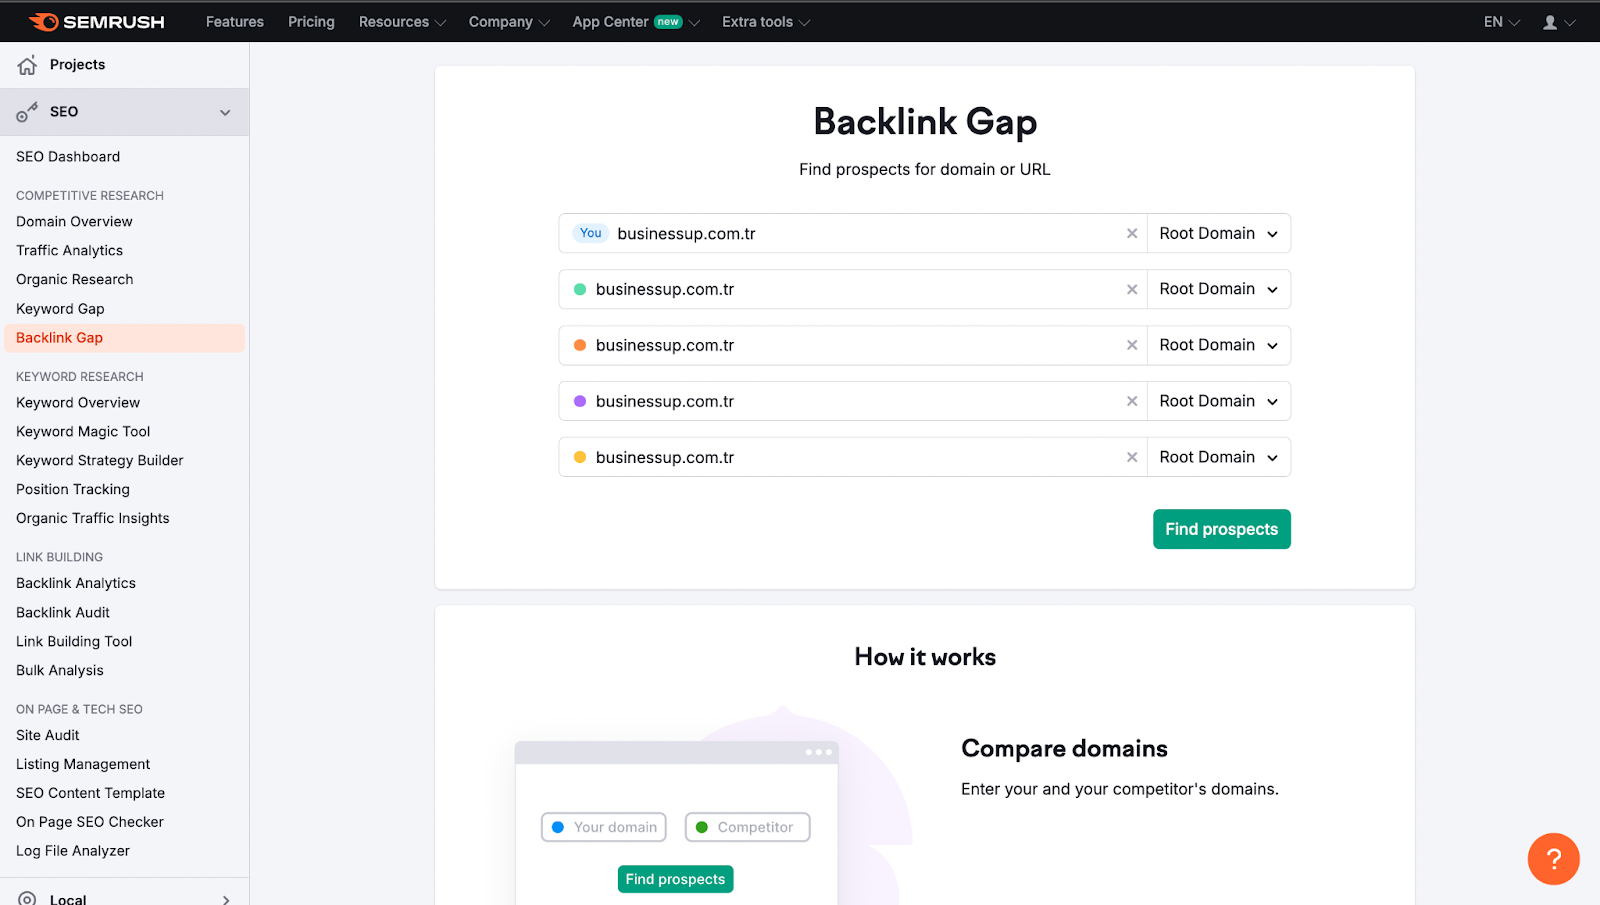
Task: Open Keyword Gap
Action: 60,309
